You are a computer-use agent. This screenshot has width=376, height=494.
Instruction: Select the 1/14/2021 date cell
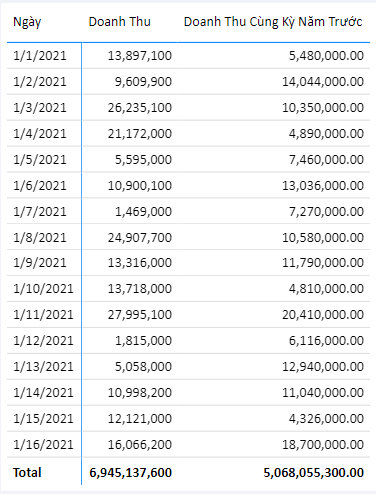(43, 393)
